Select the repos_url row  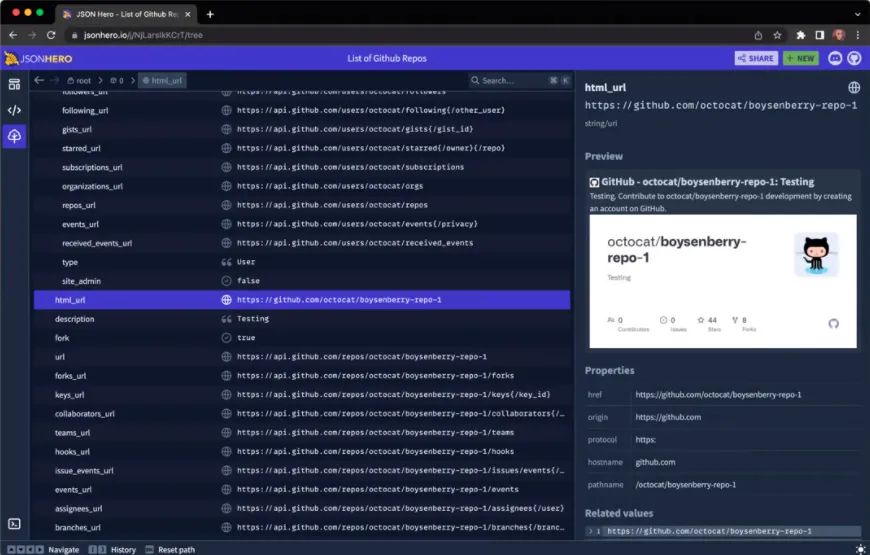pyautogui.click(x=302, y=205)
